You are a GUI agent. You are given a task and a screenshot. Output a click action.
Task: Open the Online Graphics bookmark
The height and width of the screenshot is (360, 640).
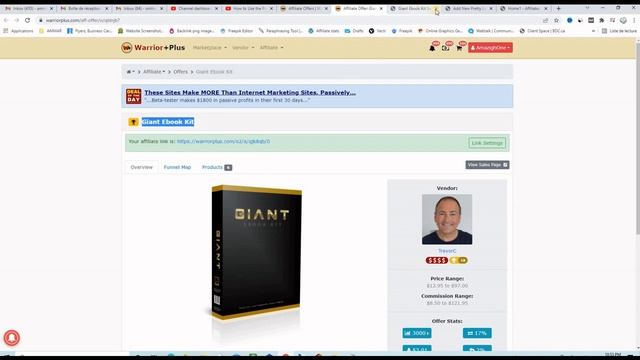440,31
